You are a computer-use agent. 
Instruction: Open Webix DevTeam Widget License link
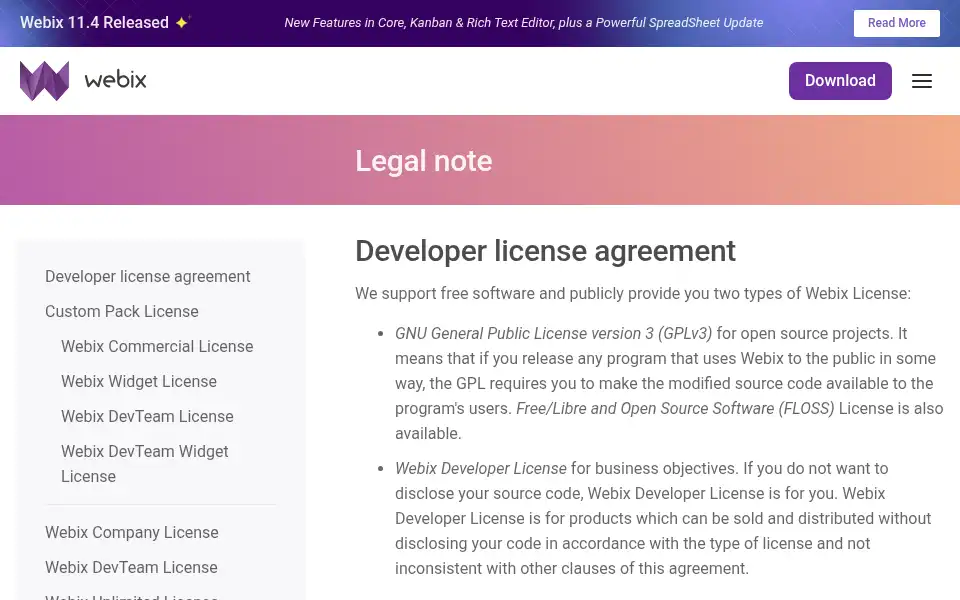tap(144, 463)
